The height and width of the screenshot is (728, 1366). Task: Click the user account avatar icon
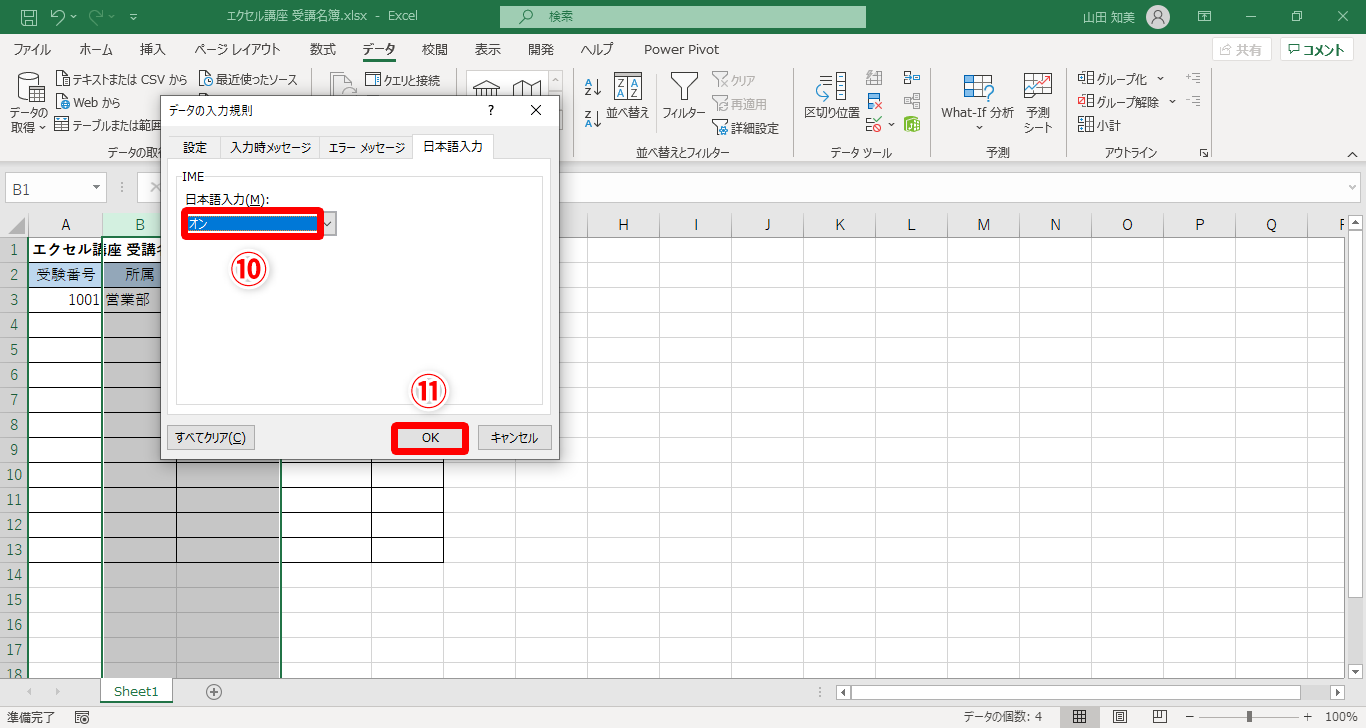(1158, 17)
